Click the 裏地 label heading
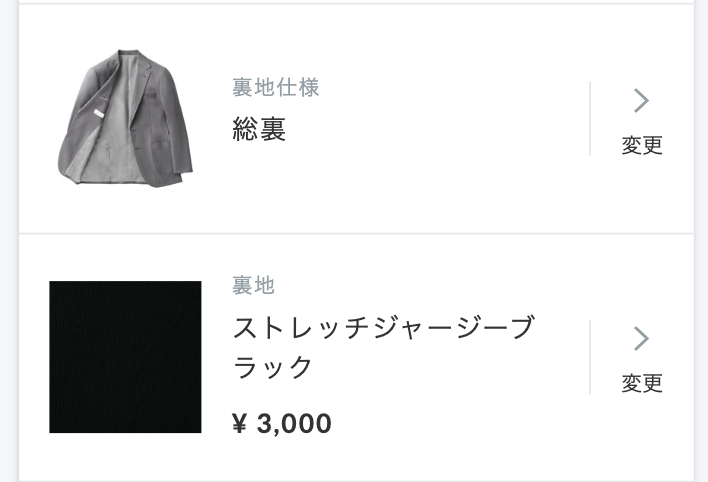Image resolution: width=708 pixels, height=482 pixels. (x=253, y=285)
